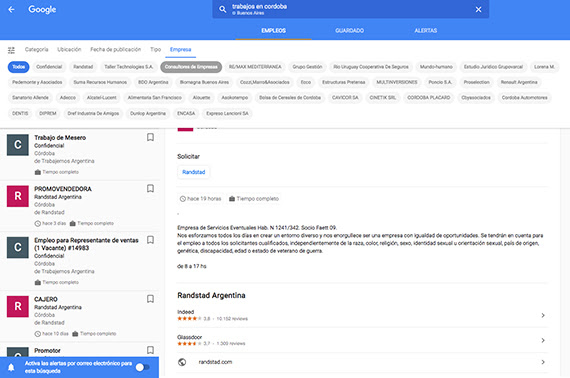The image size is (570, 378).
Task: Filter by ENCASA chip
Action: 186,113
